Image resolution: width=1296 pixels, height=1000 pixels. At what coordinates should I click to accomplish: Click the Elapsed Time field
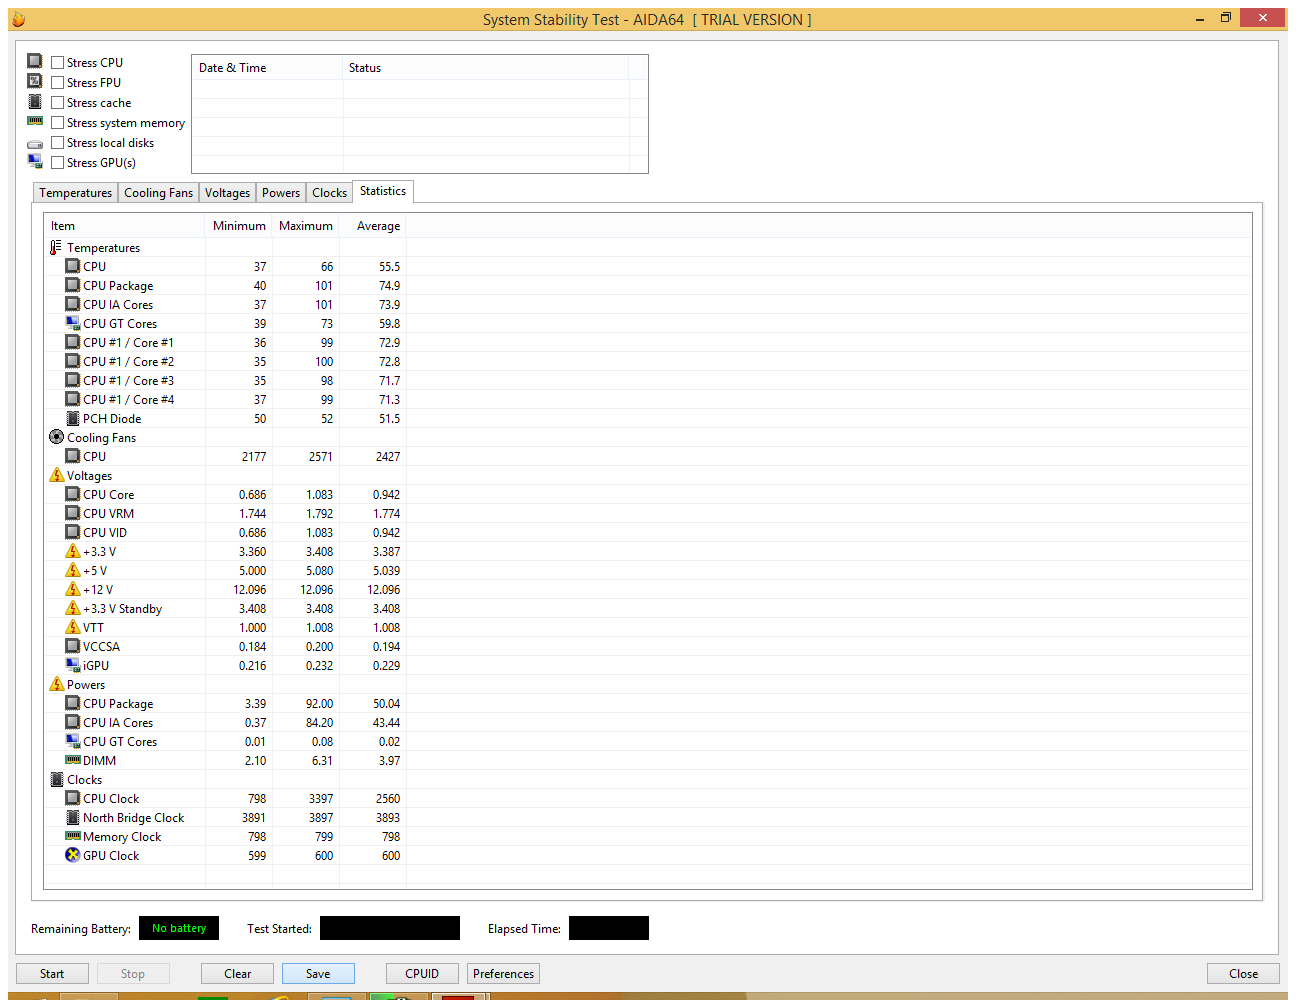[609, 928]
